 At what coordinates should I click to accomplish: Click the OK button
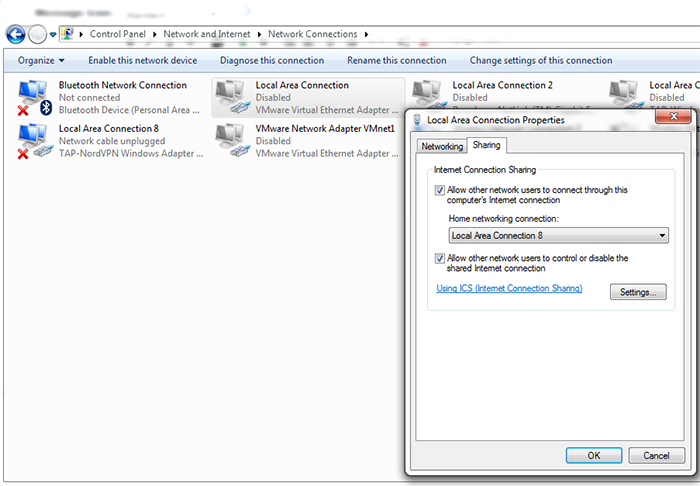[x=594, y=456]
